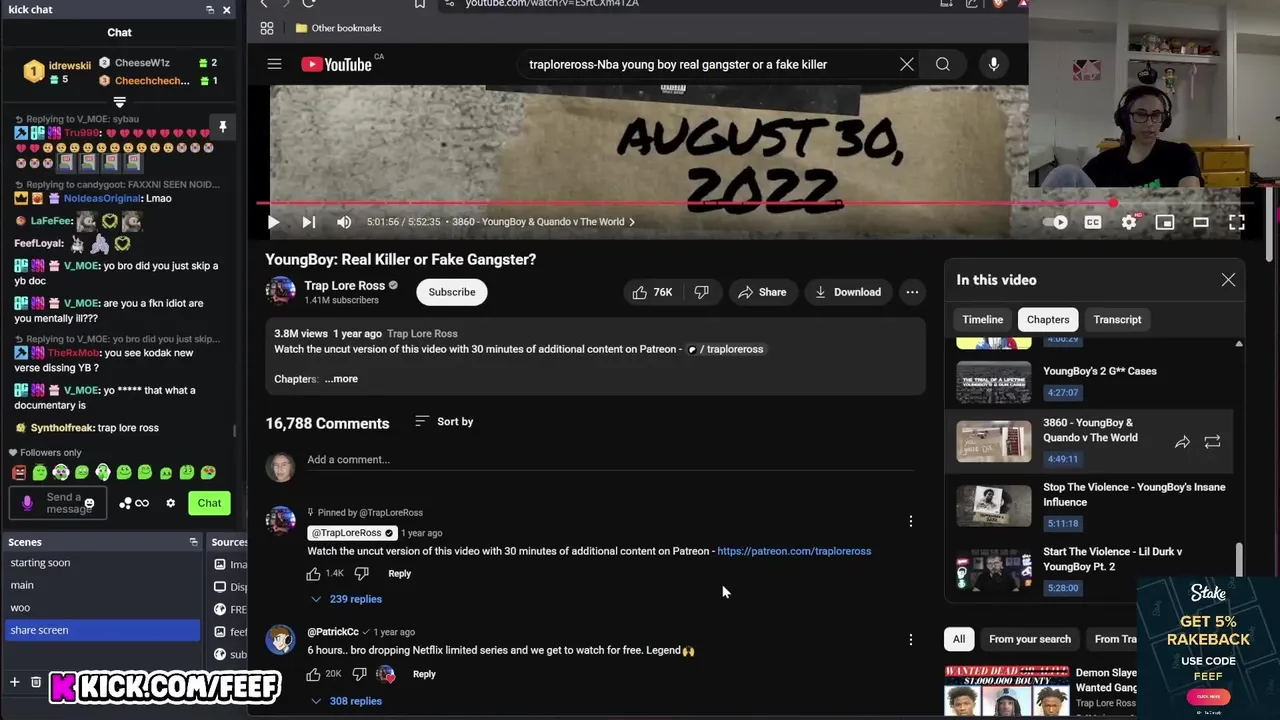The height and width of the screenshot is (720, 1280).
Task: Play the paused video
Action: coord(273,222)
